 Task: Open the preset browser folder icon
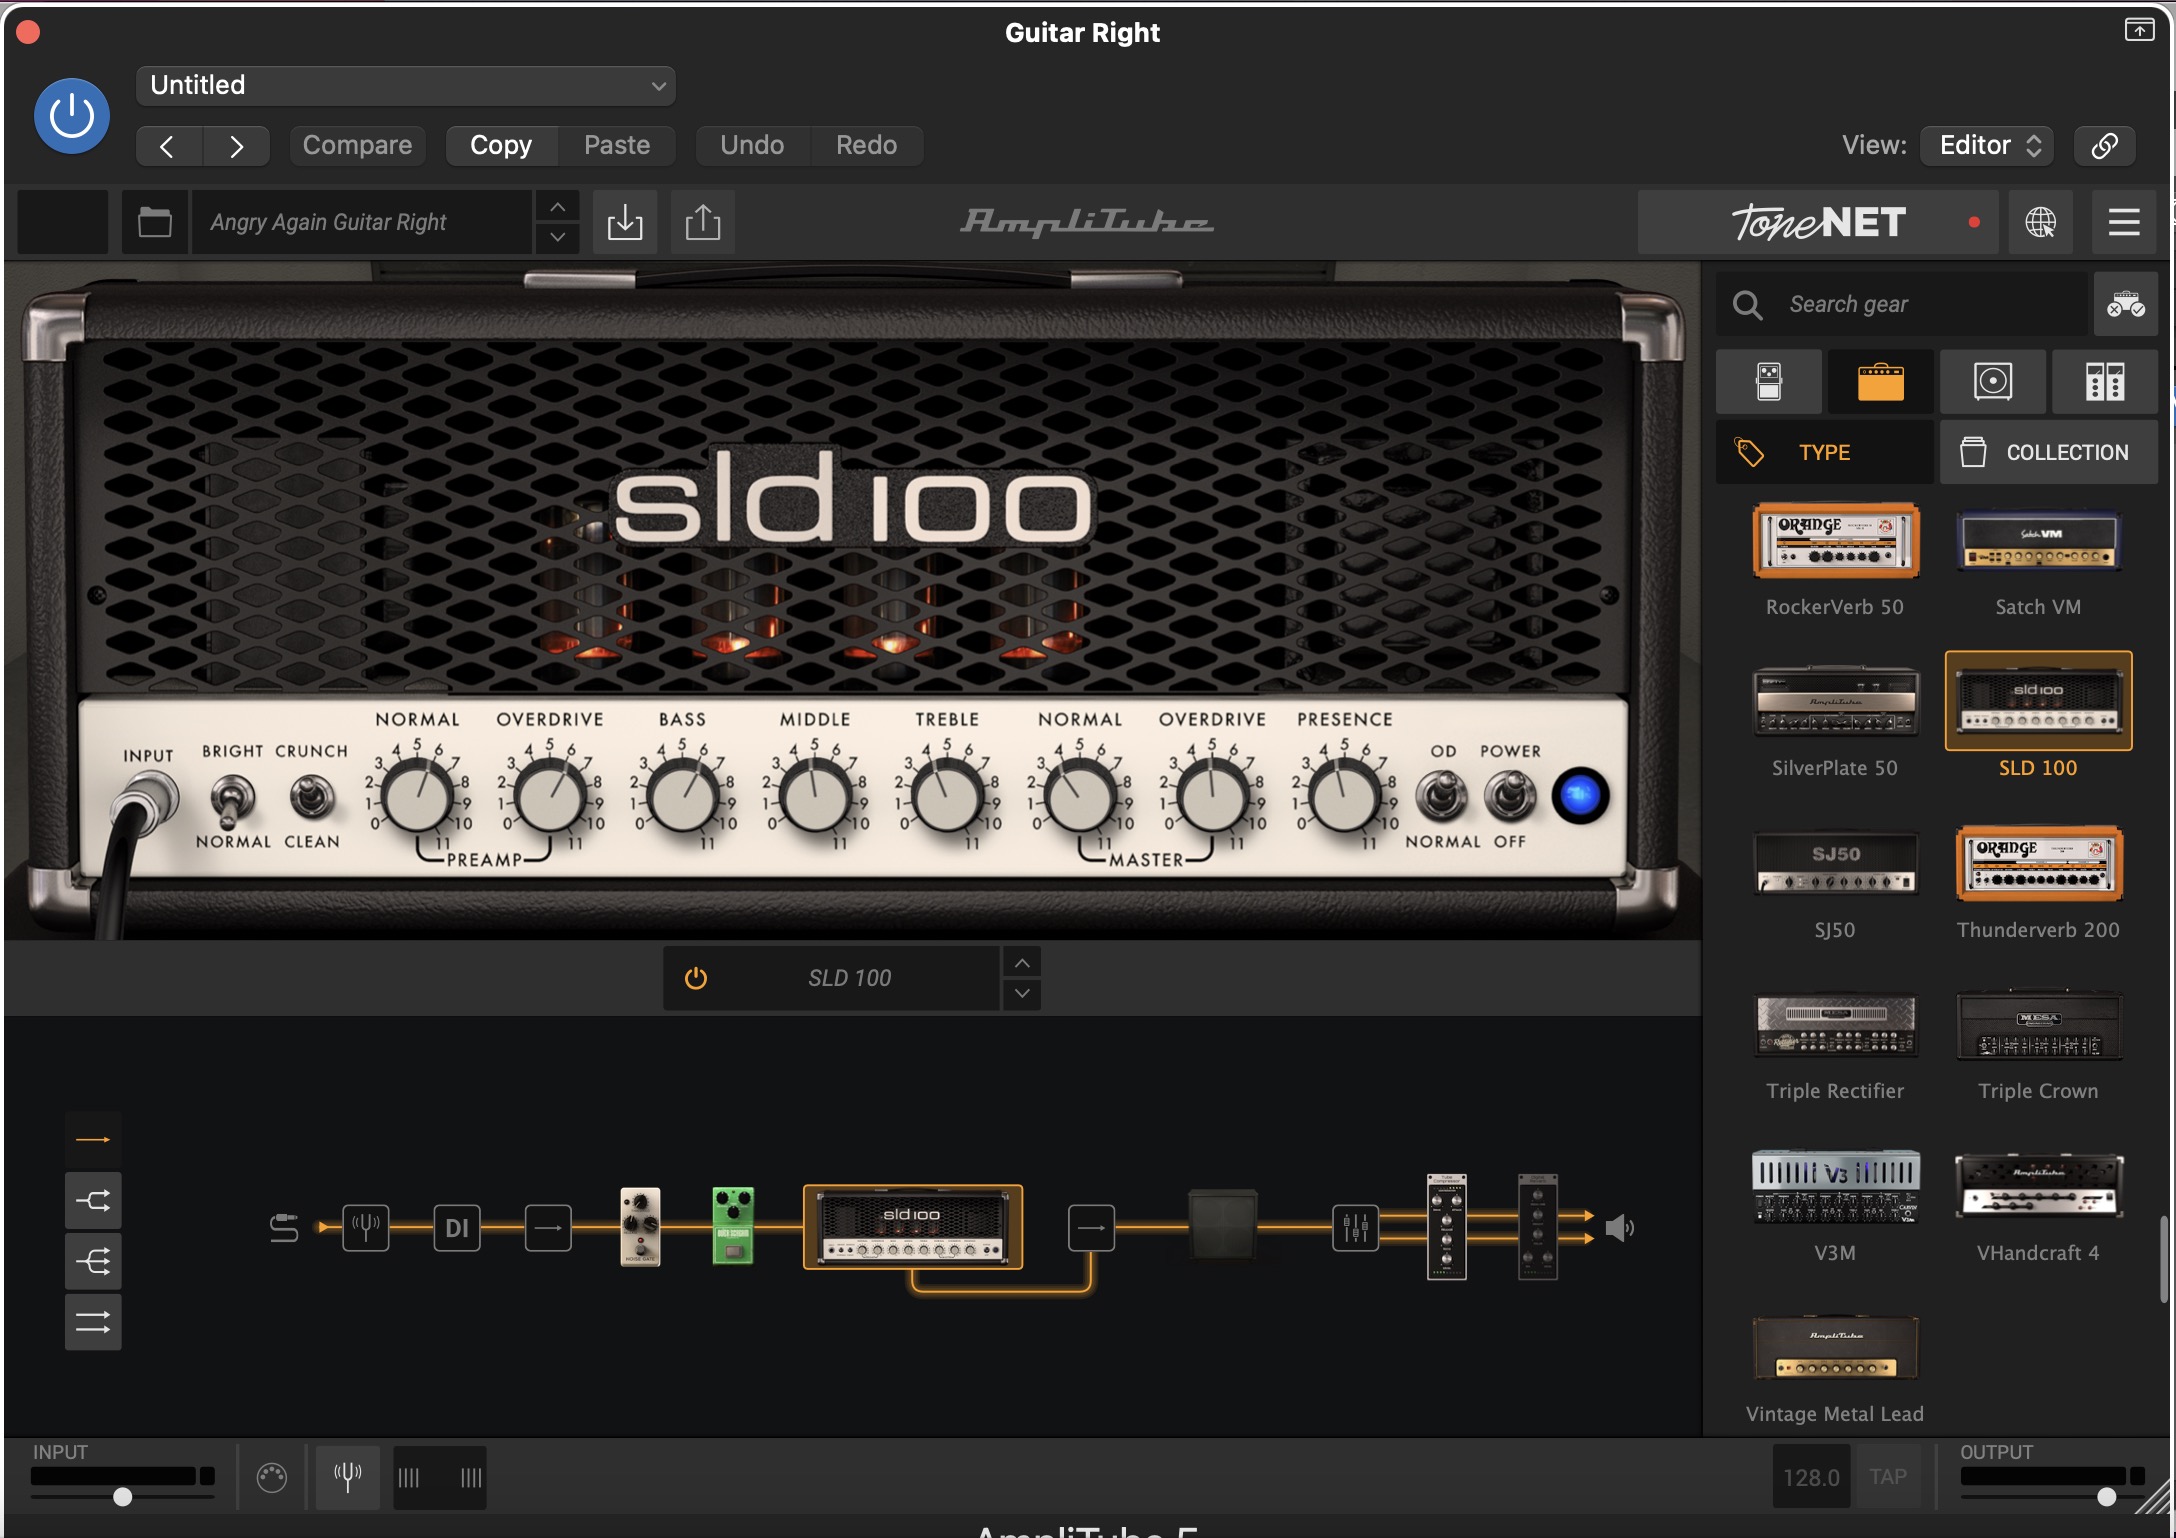point(154,222)
